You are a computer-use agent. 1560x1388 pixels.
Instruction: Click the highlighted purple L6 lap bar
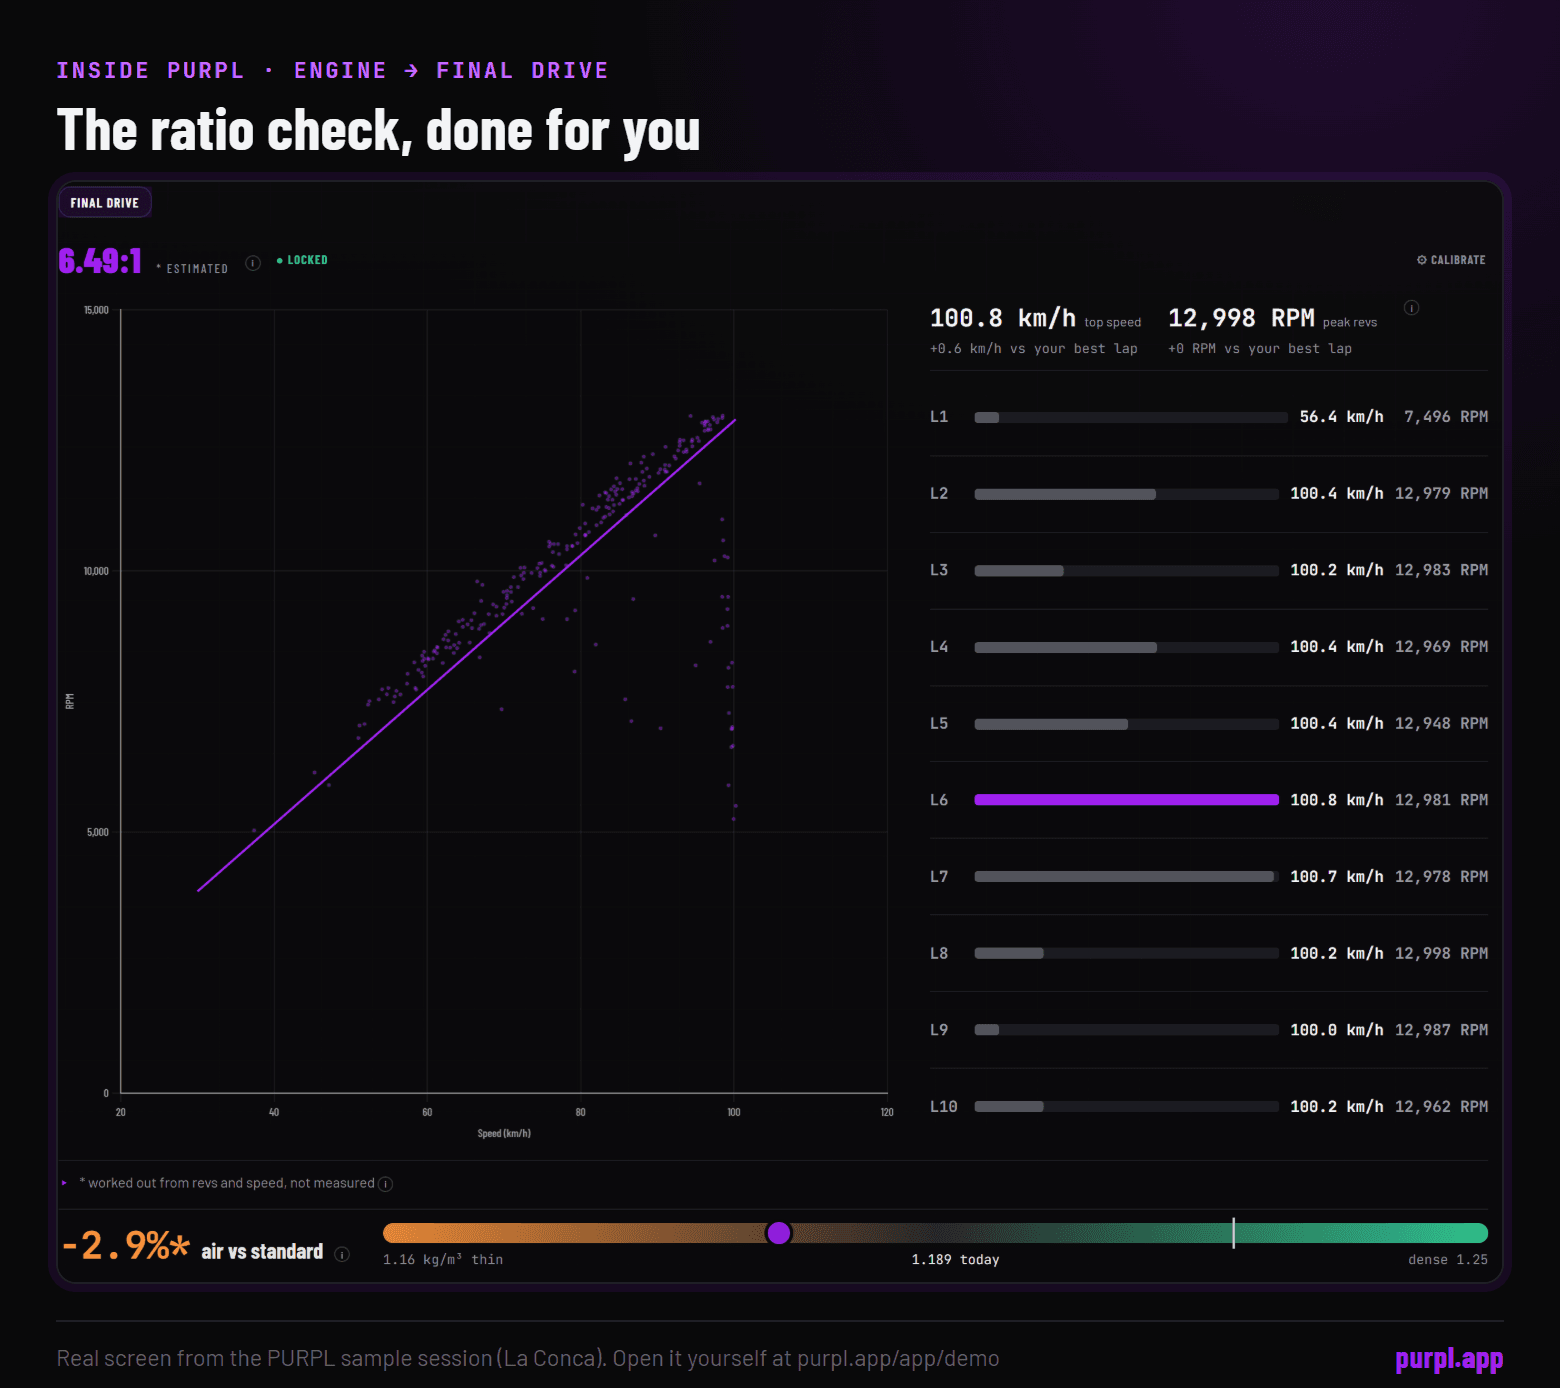1126,800
